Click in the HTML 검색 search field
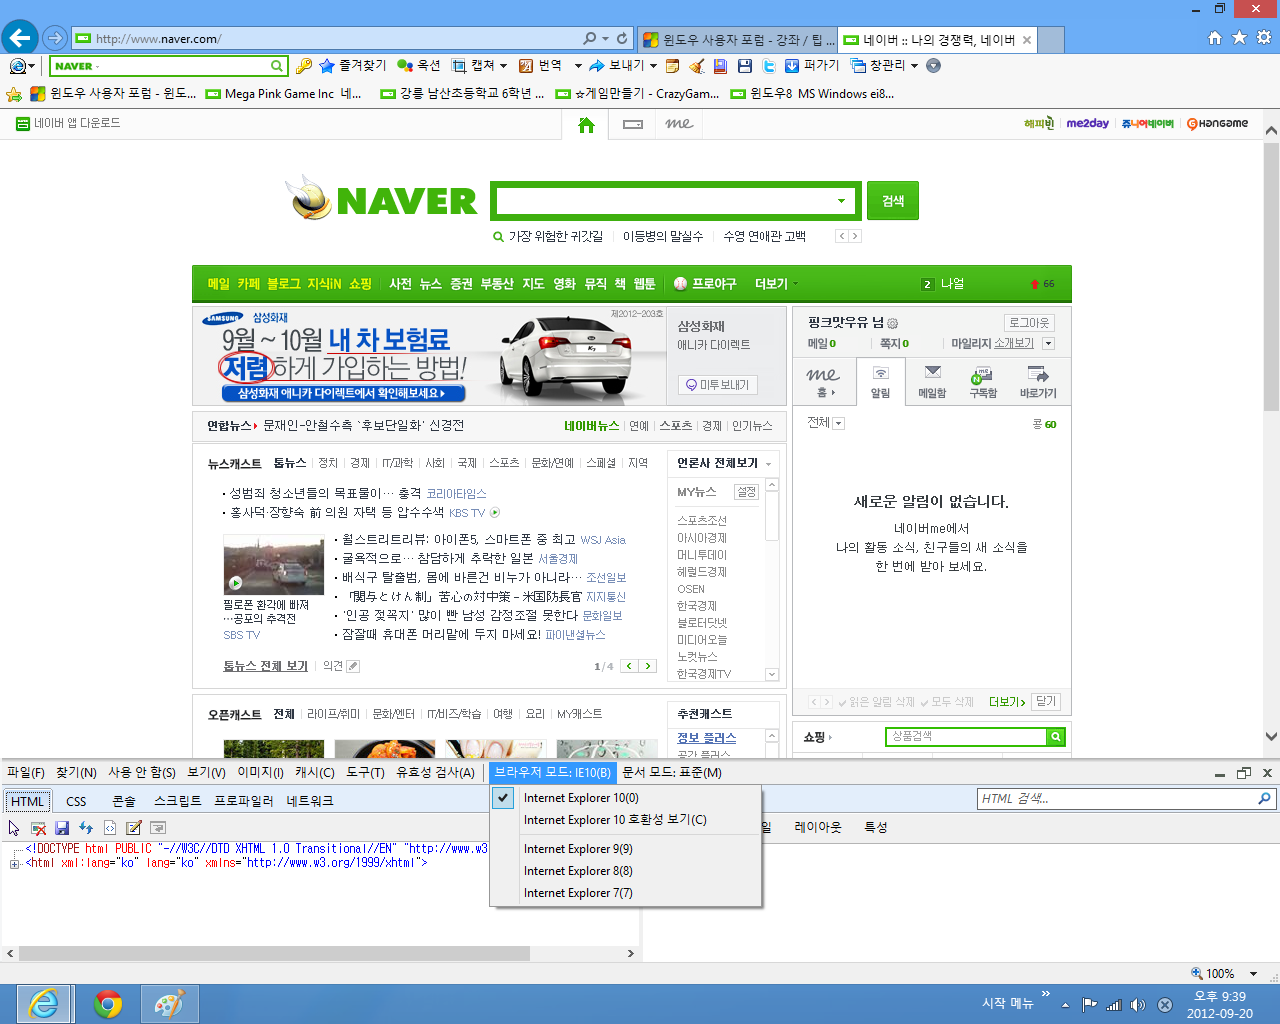The image size is (1280, 1024). pos(1117,798)
